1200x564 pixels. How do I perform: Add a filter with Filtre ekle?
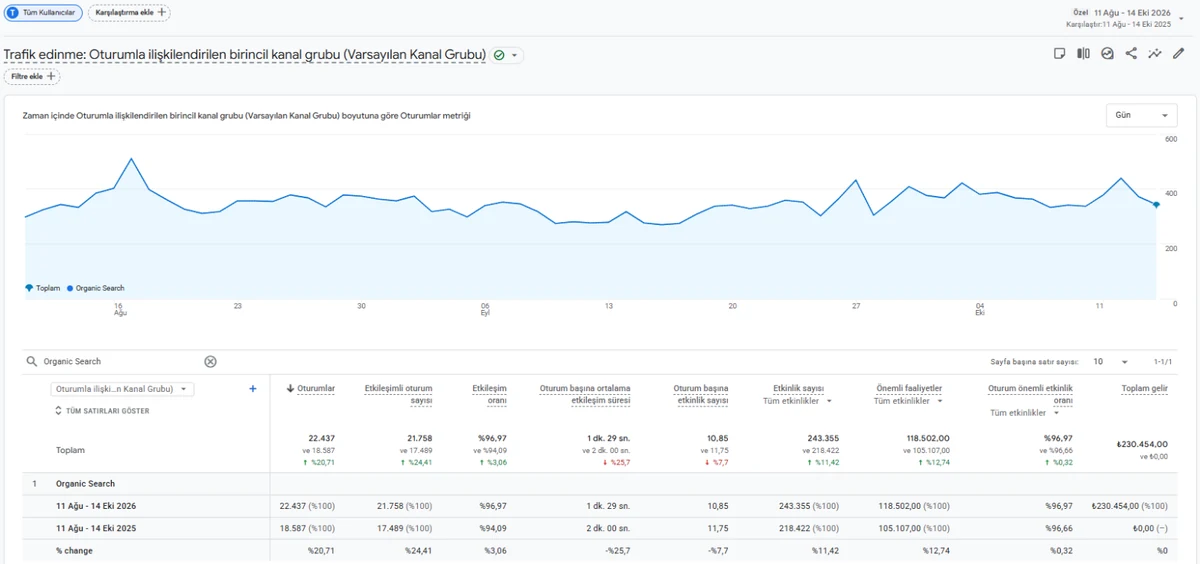click(32, 76)
